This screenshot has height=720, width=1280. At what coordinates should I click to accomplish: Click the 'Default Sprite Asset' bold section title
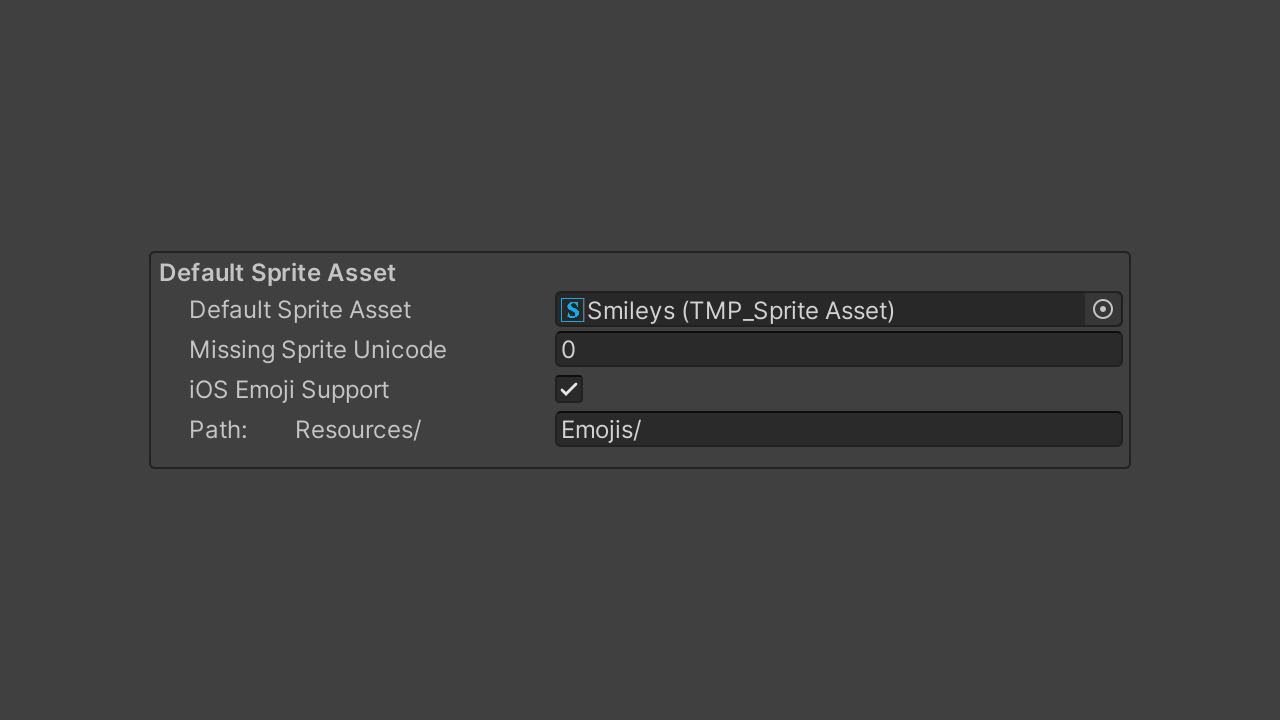pyautogui.click(x=277, y=272)
